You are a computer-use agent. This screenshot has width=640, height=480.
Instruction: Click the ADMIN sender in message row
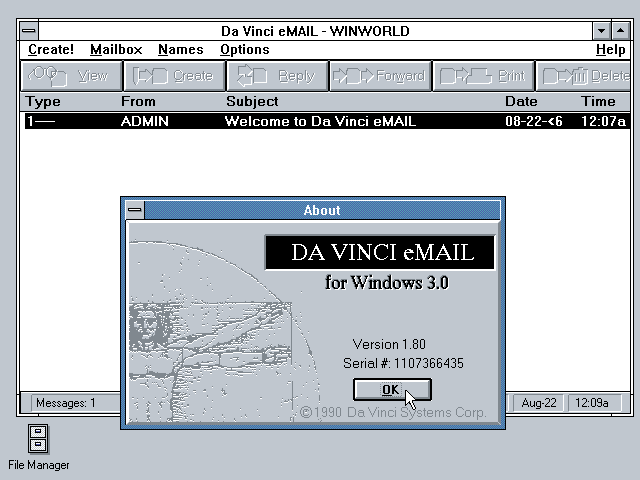pos(144,121)
